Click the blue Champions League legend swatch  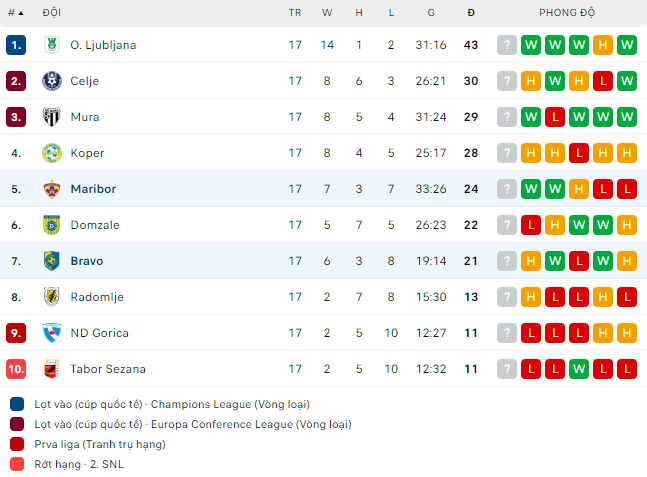click(x=17, y=404)
